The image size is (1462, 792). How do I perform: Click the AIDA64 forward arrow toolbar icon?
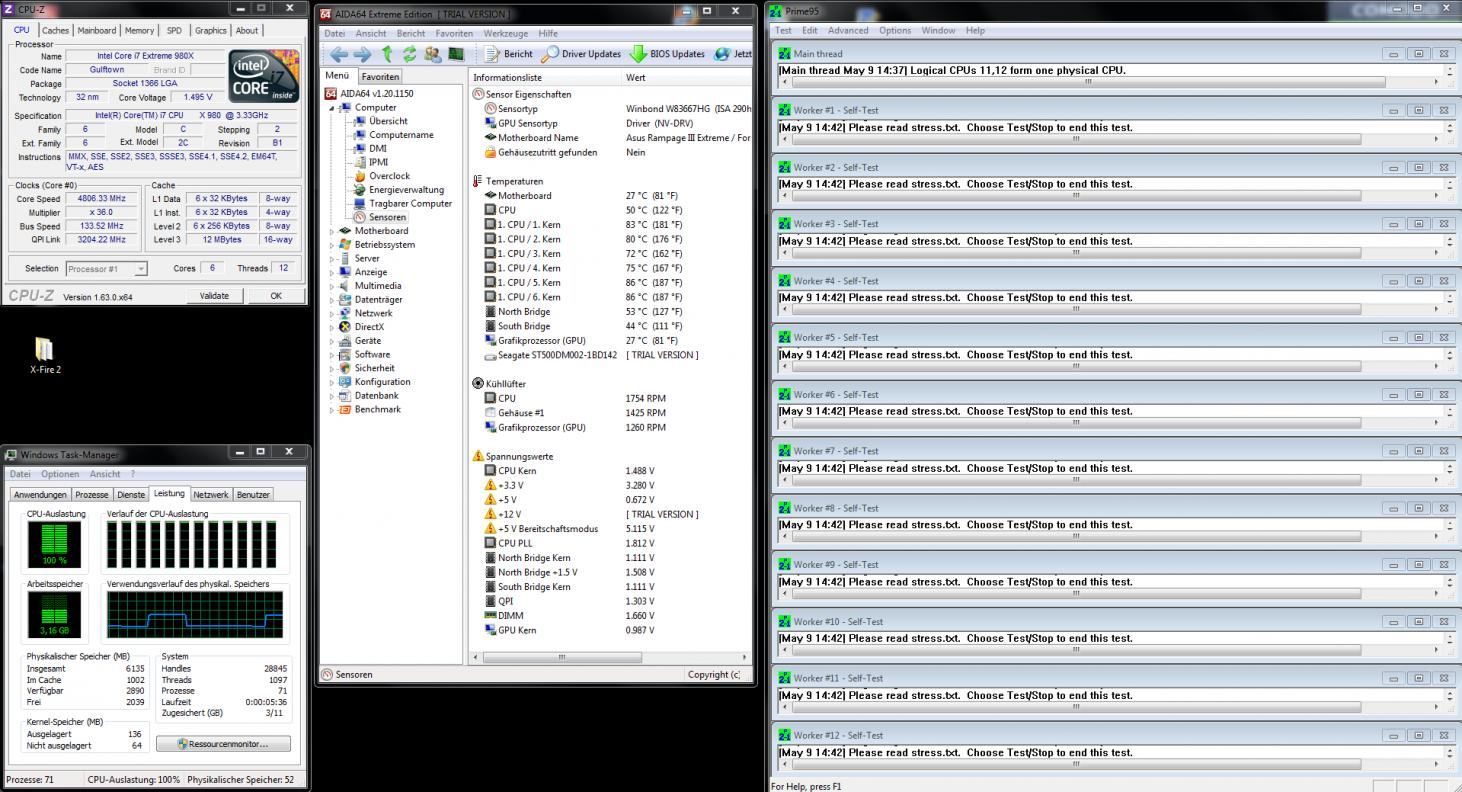365,54
